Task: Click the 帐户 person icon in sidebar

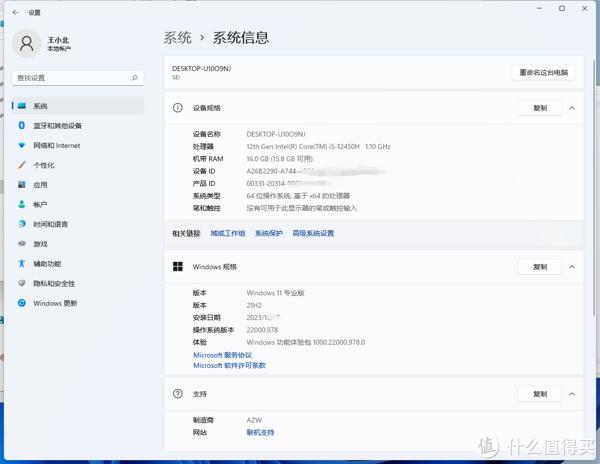Action: click(22, 204)
